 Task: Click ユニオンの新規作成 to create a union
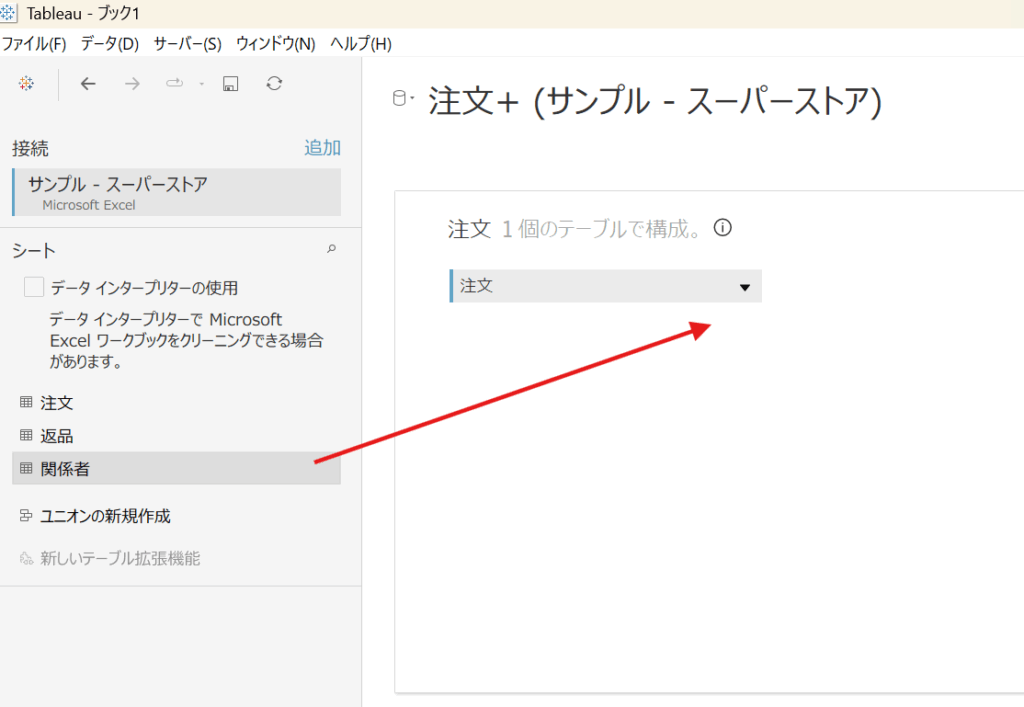pyautogui.click(x=104, y=516)
